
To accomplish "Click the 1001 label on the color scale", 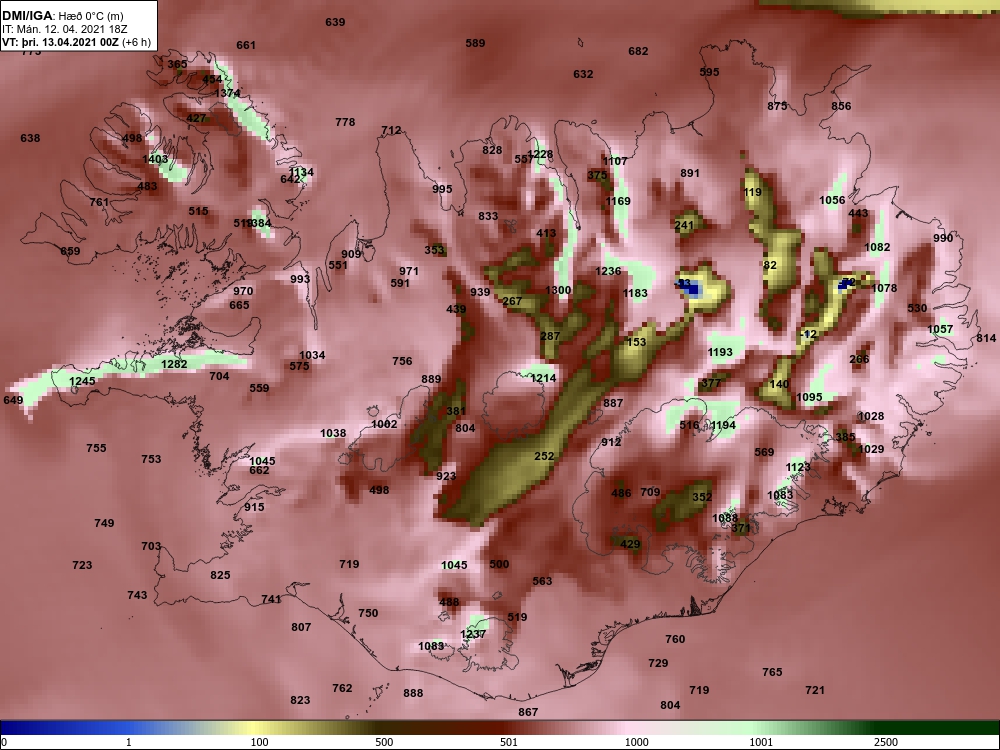I will 761,742.
